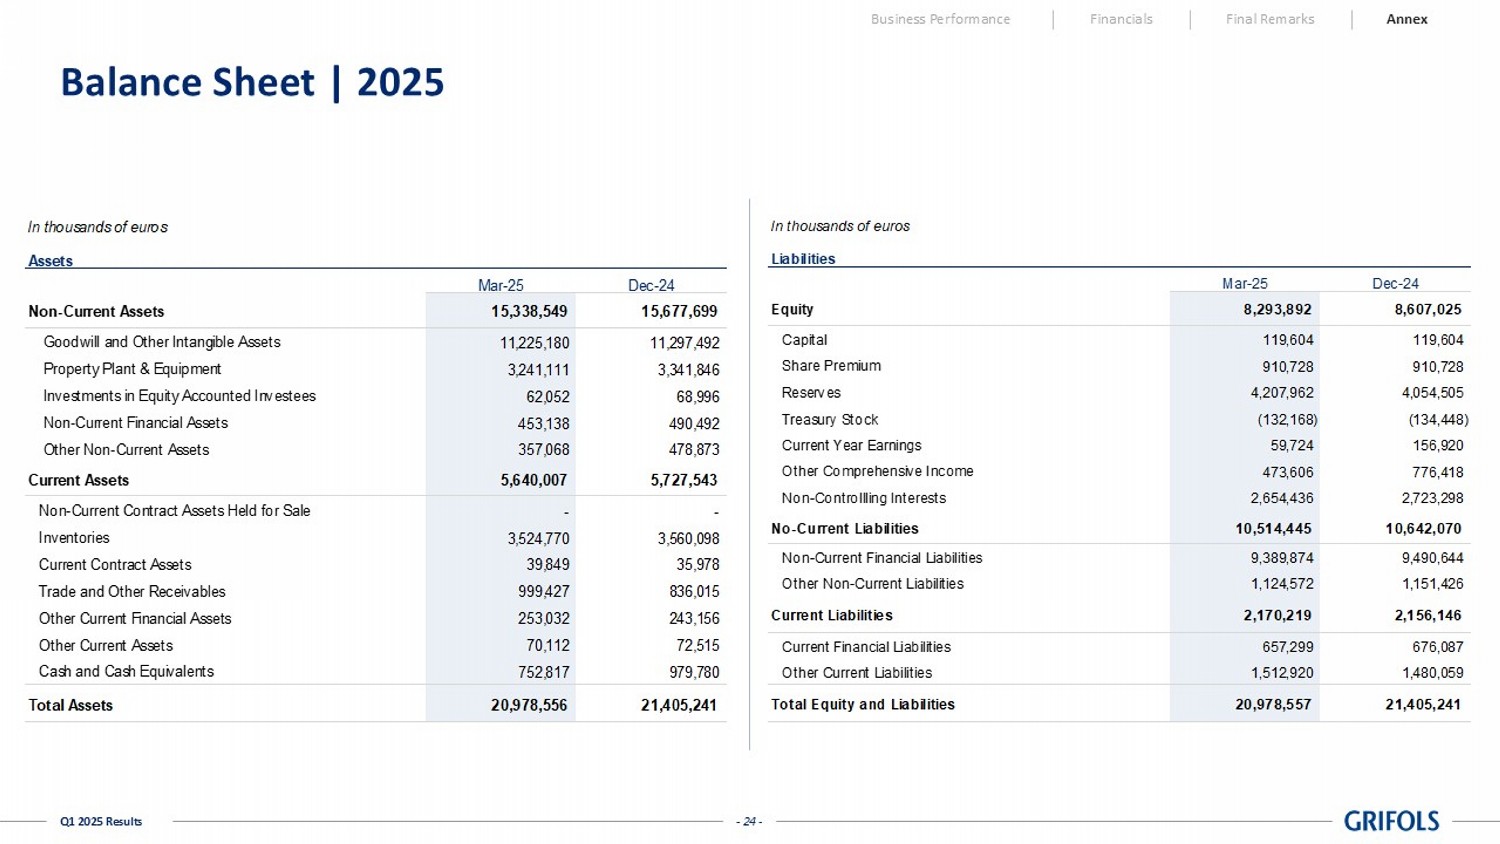Click the Dec-24 column header under Liabilities
The image size is (1500, 844).
pos(1395,284)
